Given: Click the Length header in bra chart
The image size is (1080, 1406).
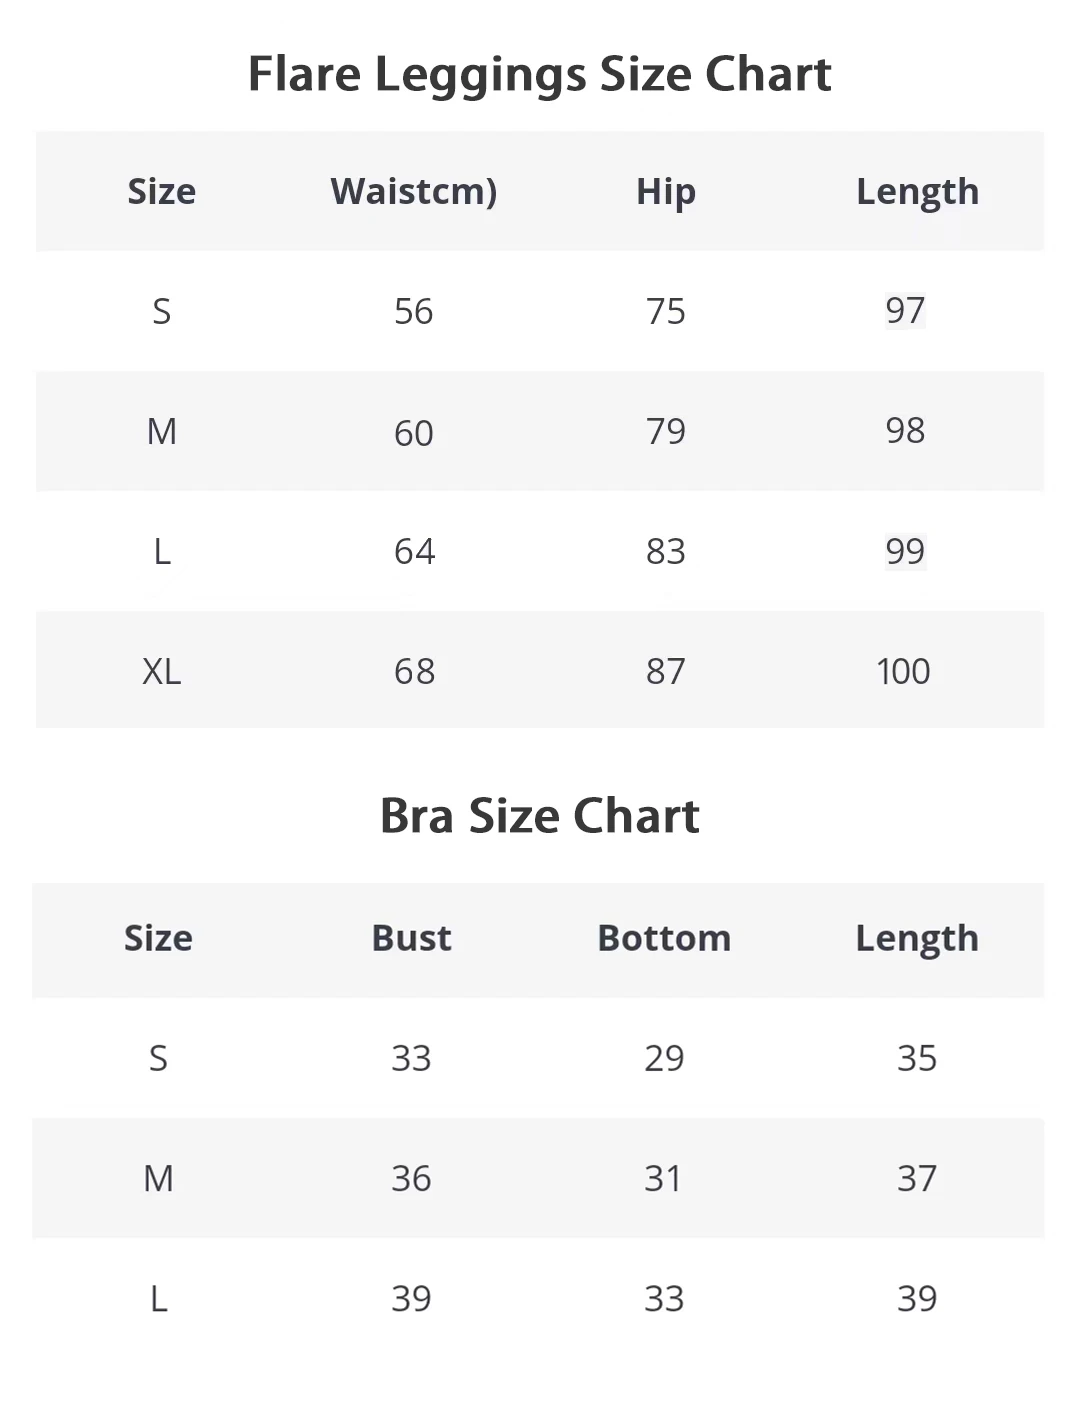Looking at the screenshot, I should tap(916, 938).
